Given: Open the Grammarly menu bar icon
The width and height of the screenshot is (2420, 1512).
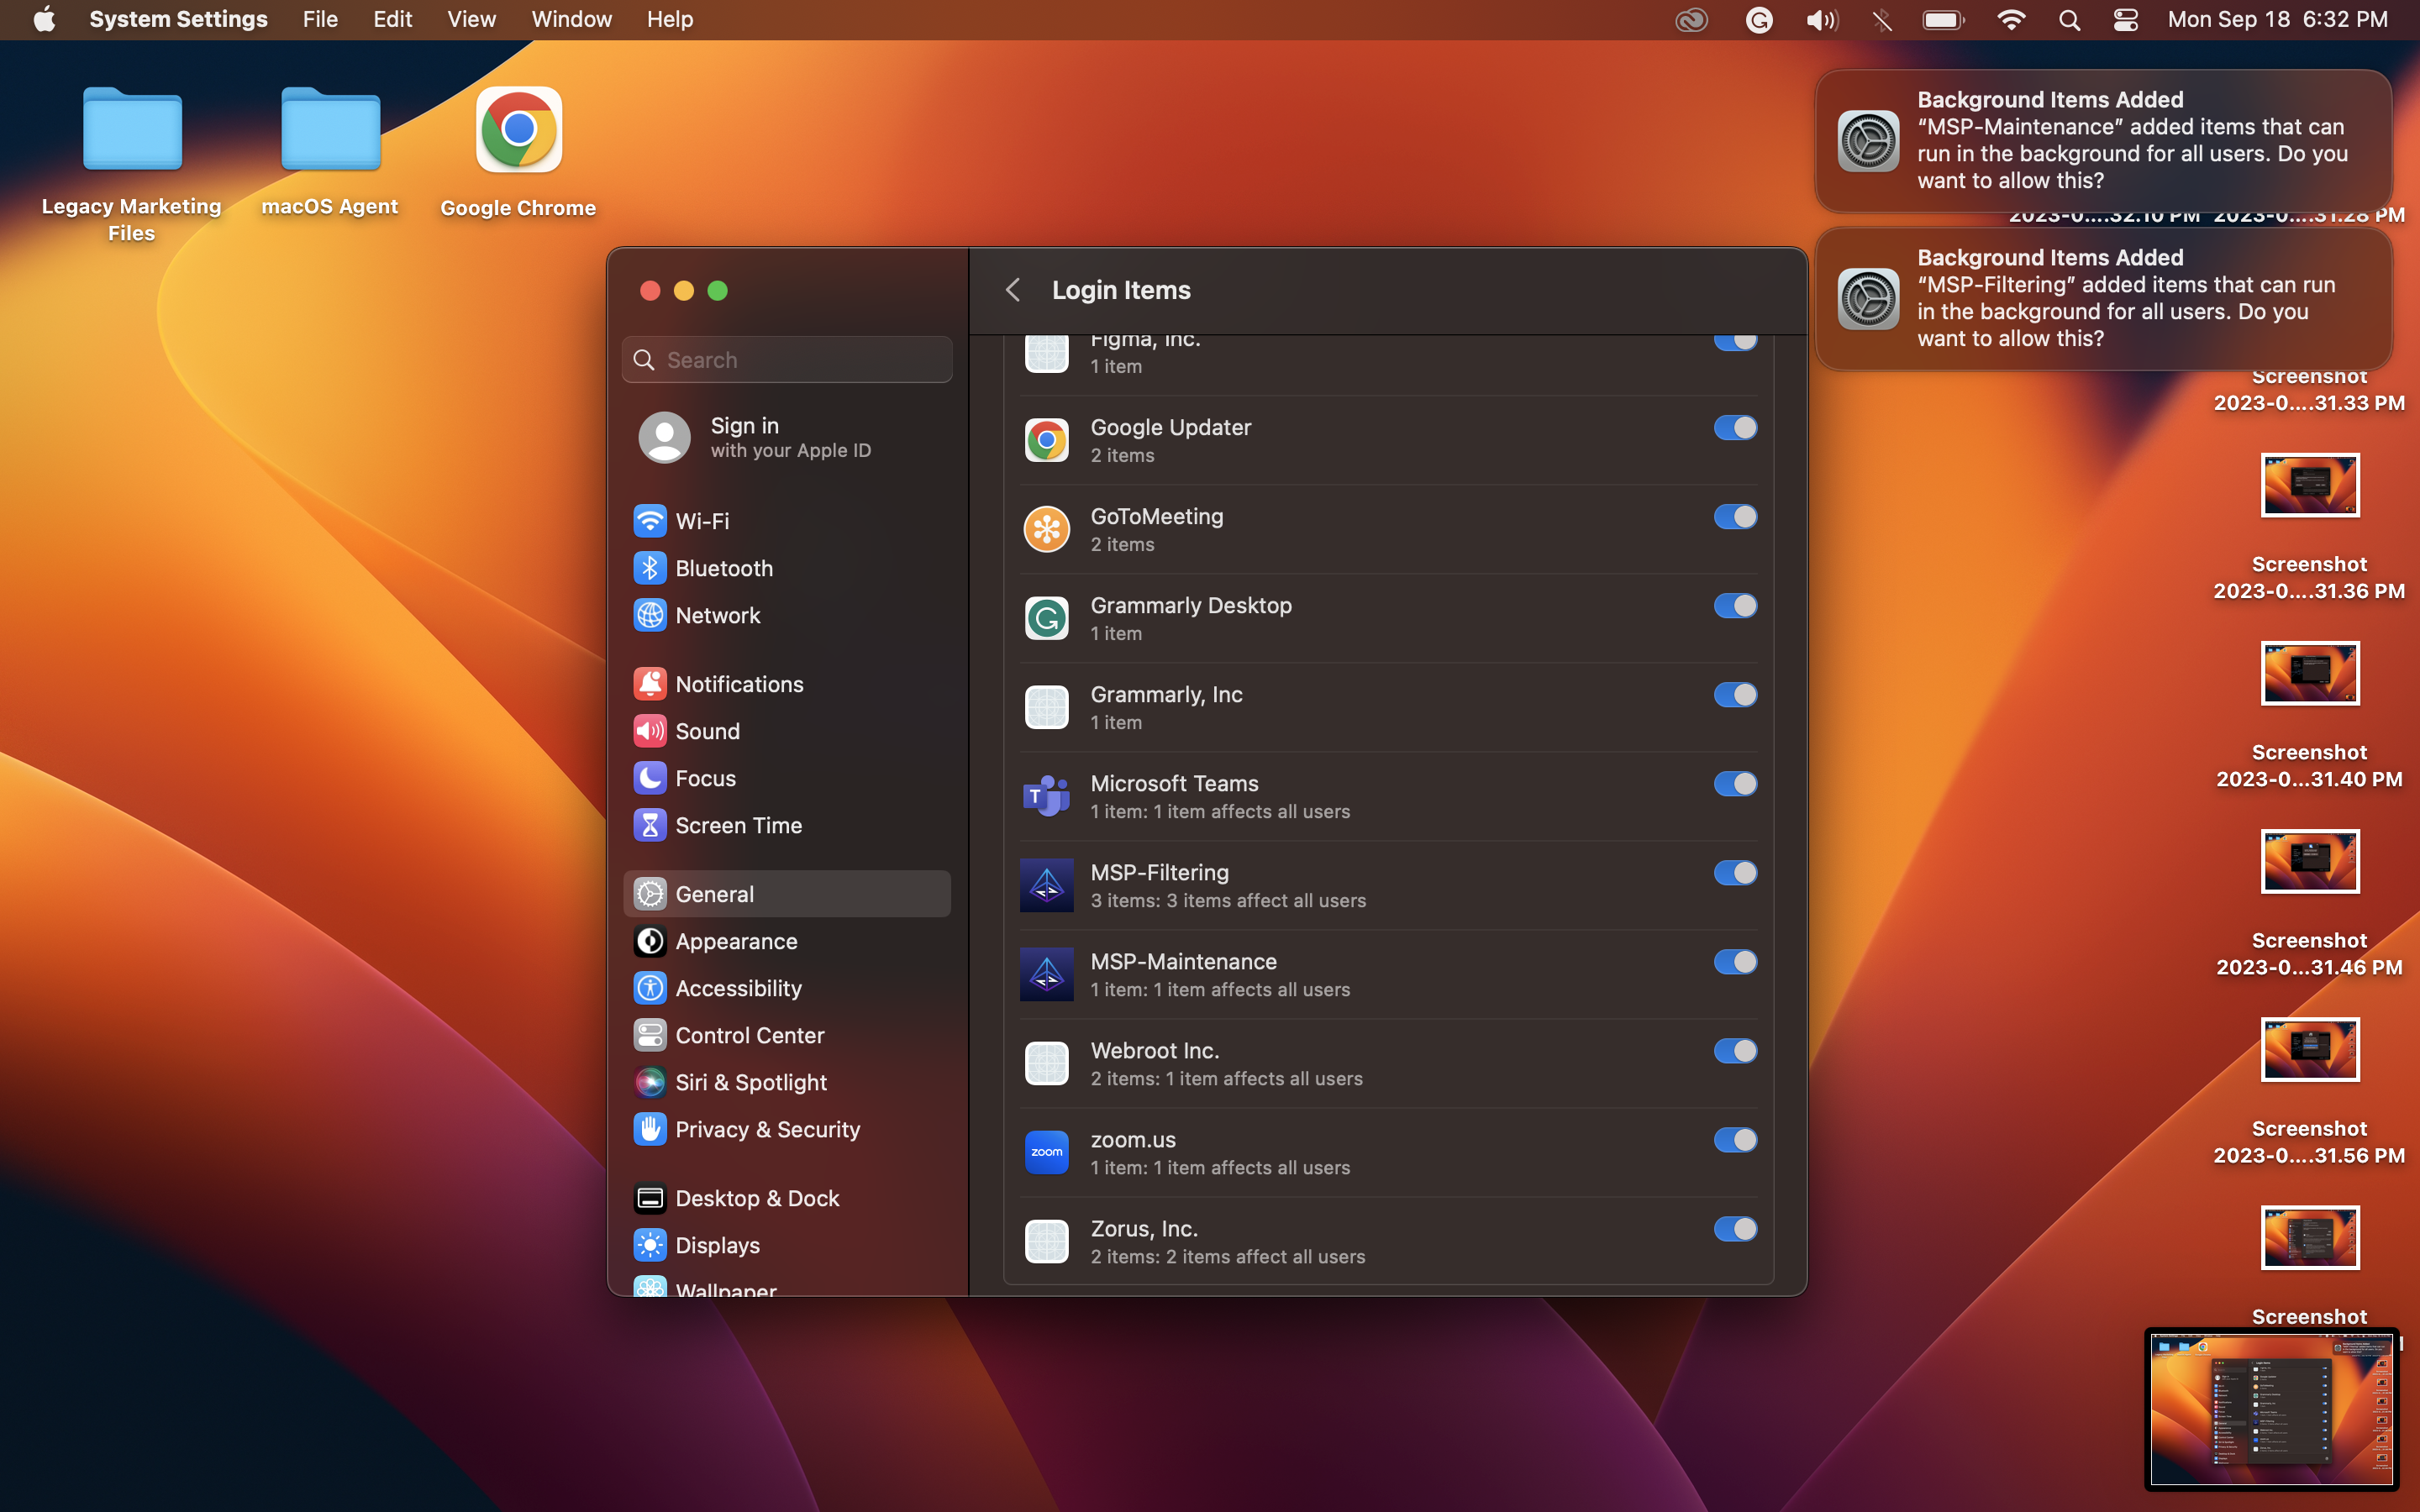Looking at the screenshot, I should (1758, 19).
